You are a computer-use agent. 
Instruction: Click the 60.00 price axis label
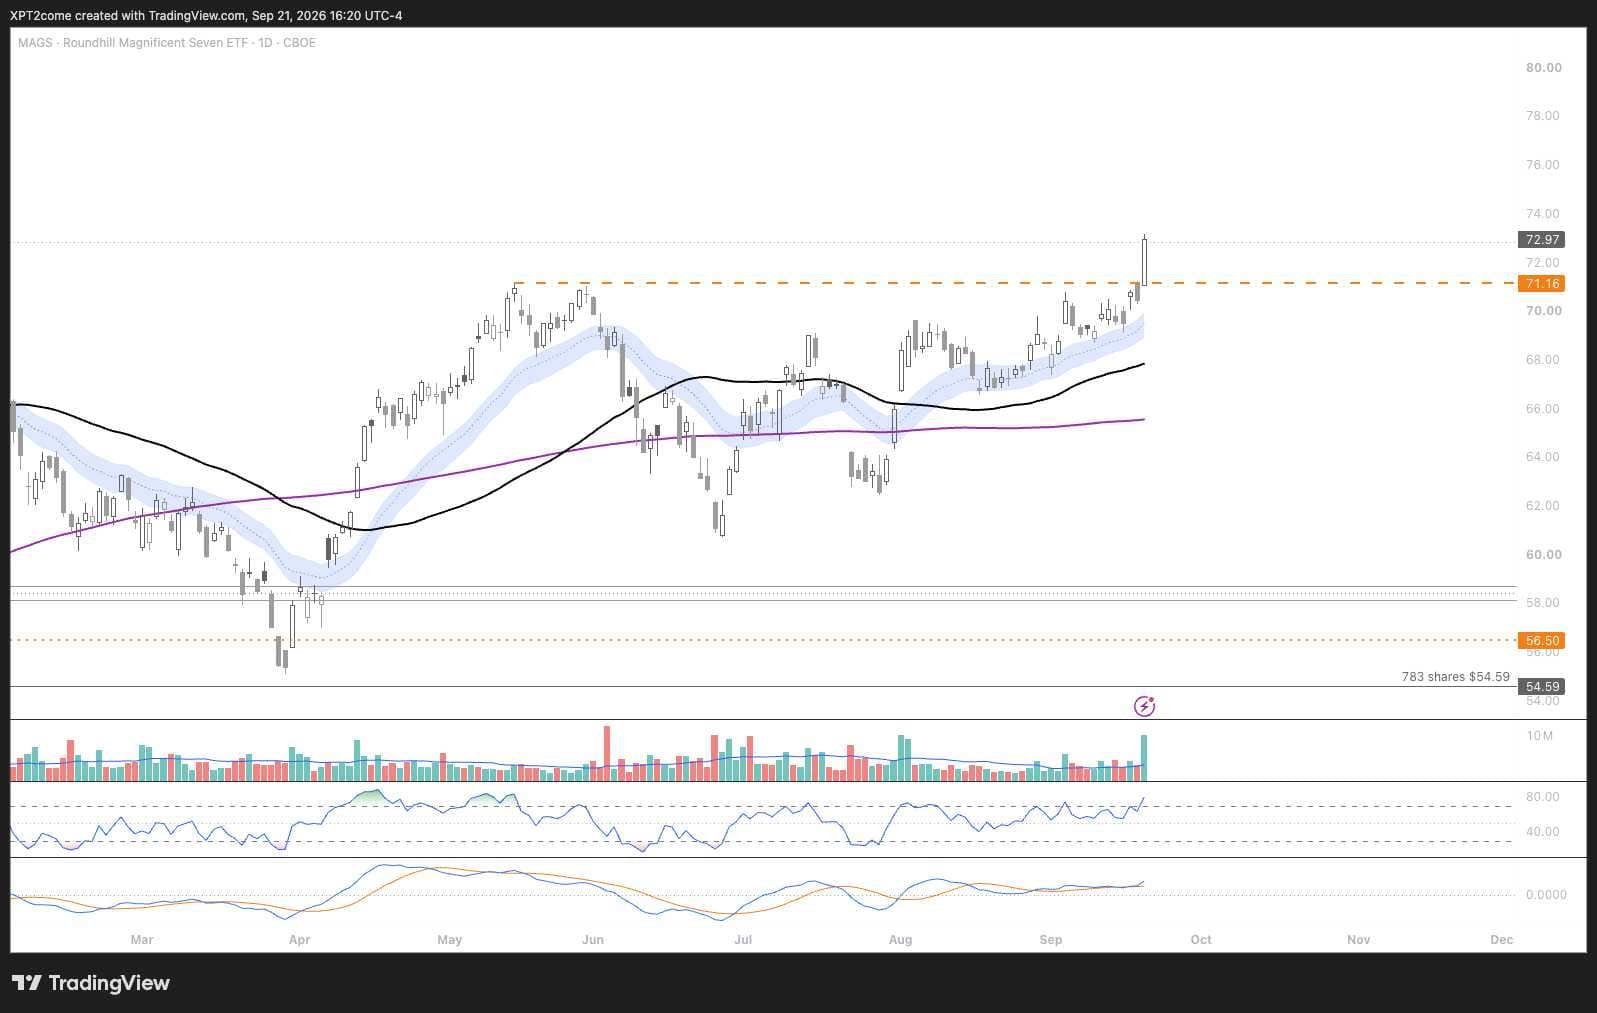click(x=1543, y=555)
